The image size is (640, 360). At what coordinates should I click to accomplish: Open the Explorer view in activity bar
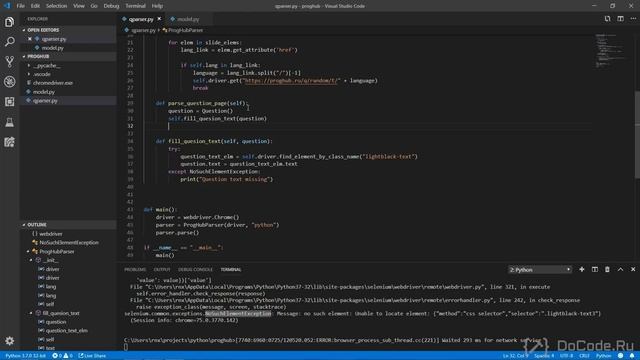pyautogui.click(x=9, y=22)
